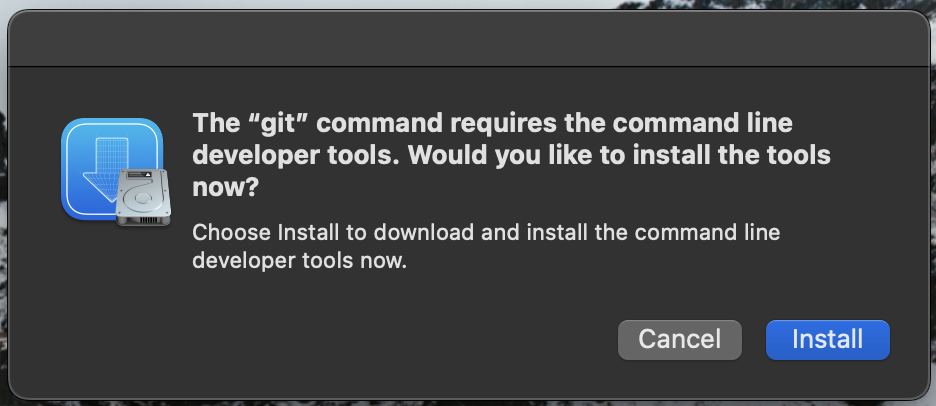Viewport: 936px width, 406px height.
Task: Click the word "git" in the heading
Action: (x=274, y=124)
